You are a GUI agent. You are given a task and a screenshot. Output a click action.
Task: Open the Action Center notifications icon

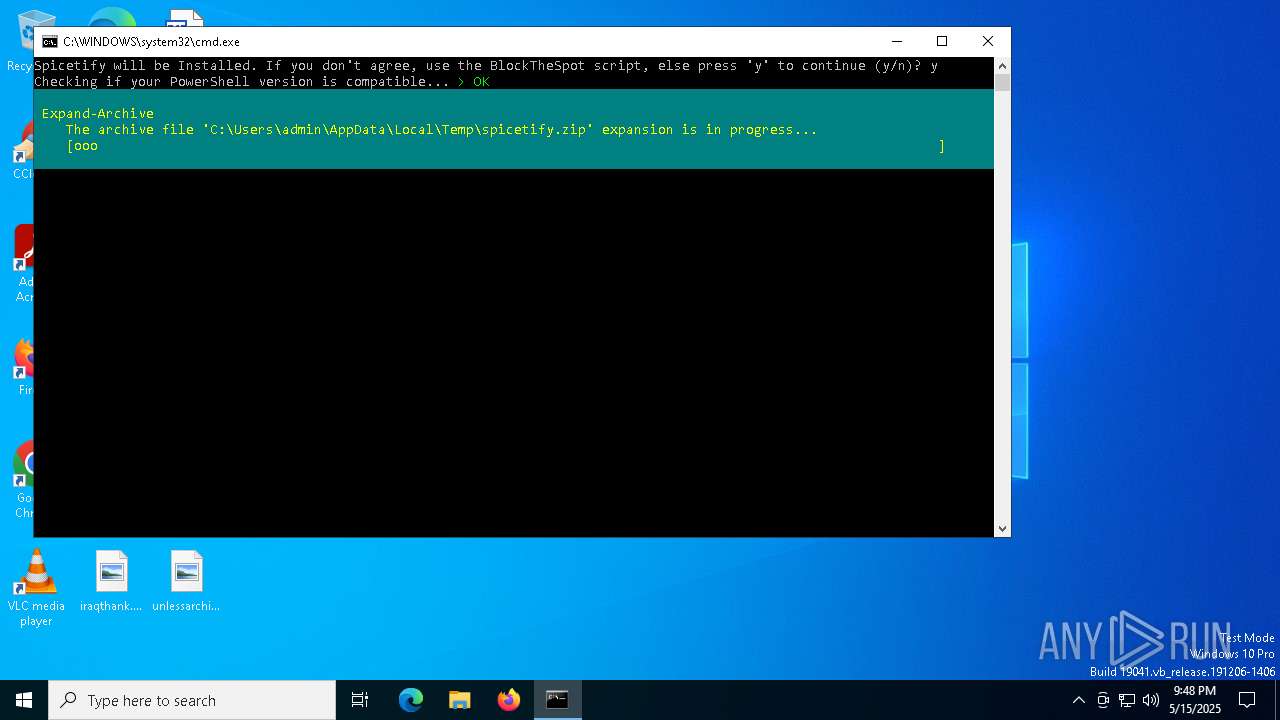(1247, 700)
